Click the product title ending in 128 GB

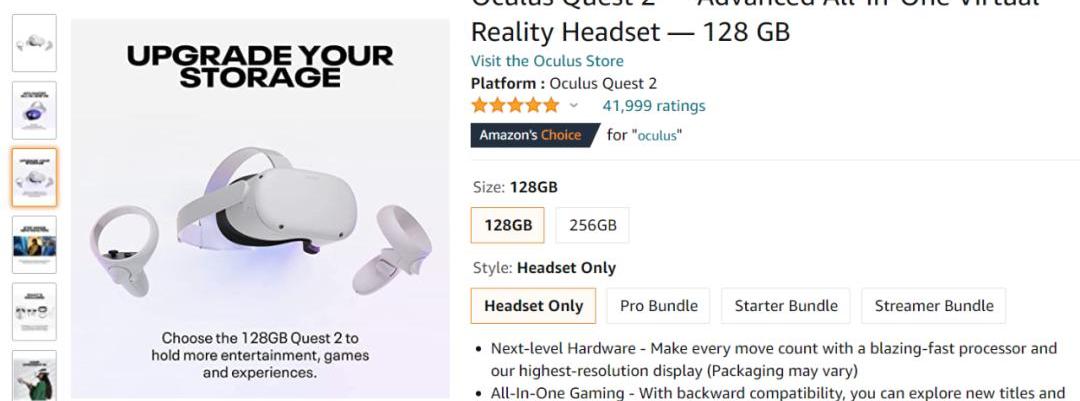point(630,32)
